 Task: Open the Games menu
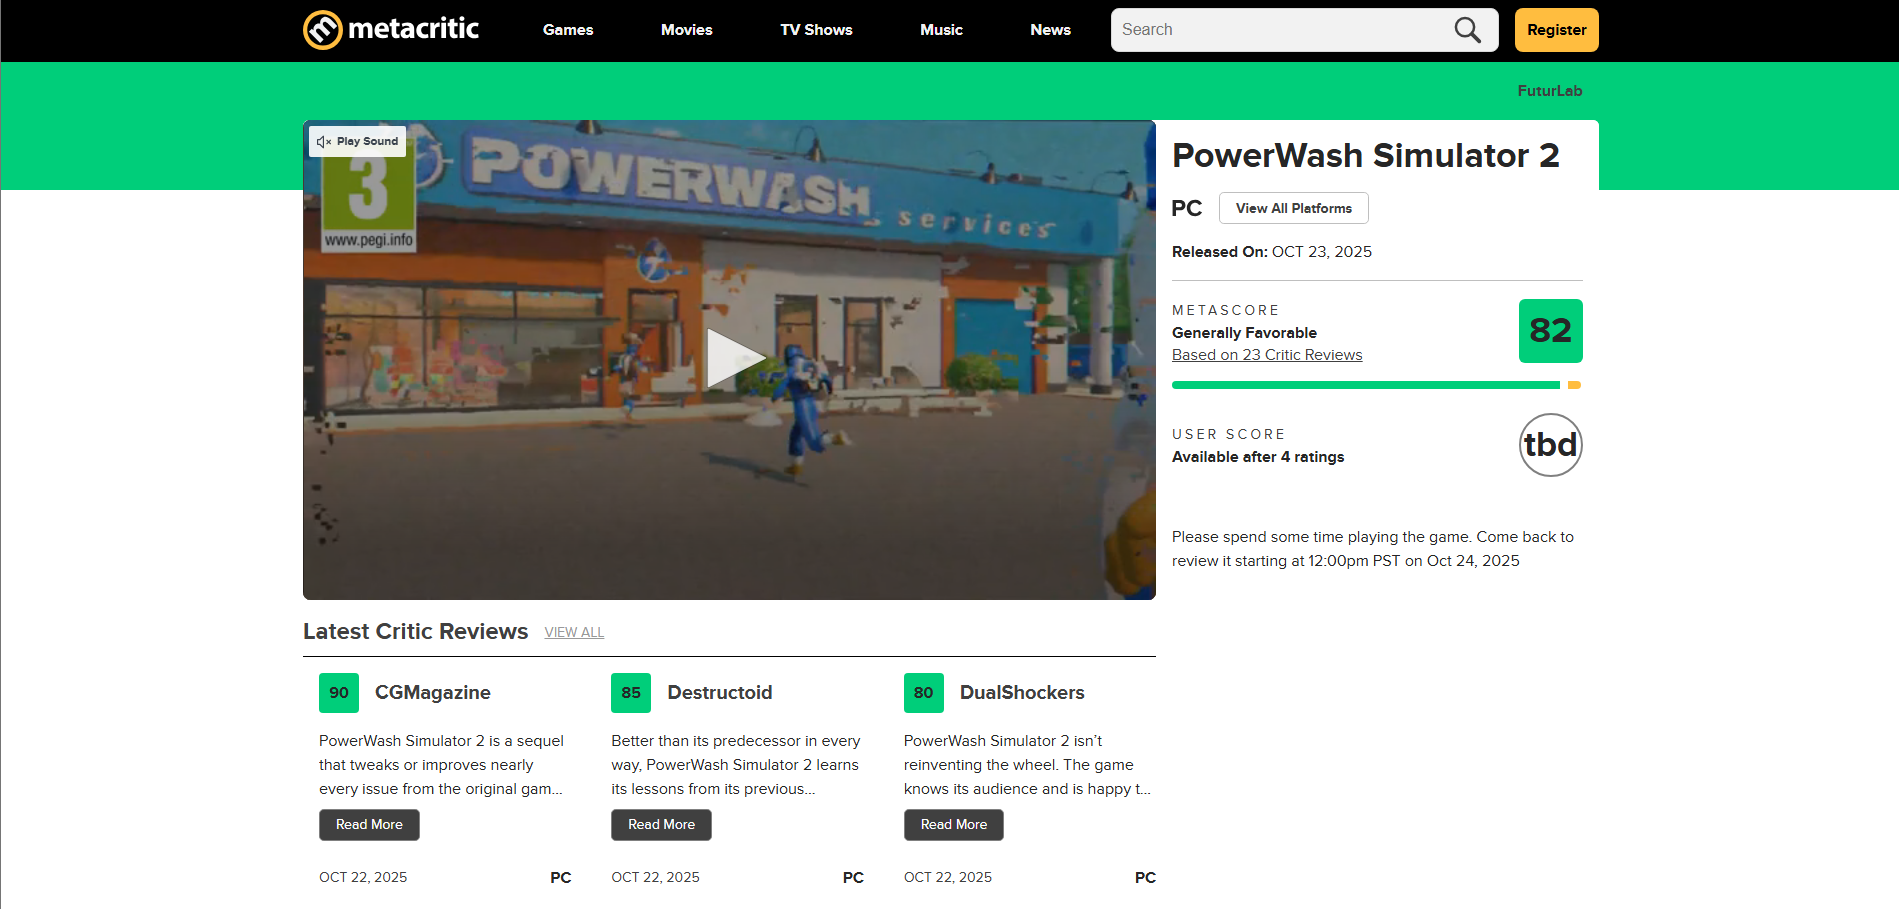(568, 30)
